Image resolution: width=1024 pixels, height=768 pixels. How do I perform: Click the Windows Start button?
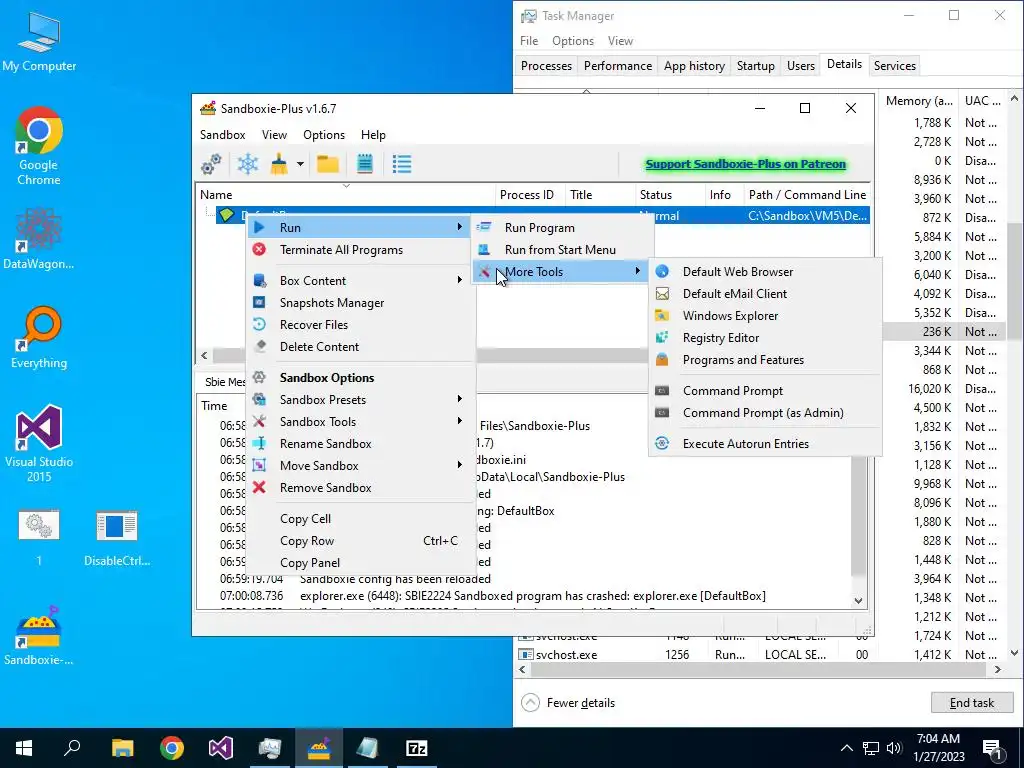[x=24, y=748]
